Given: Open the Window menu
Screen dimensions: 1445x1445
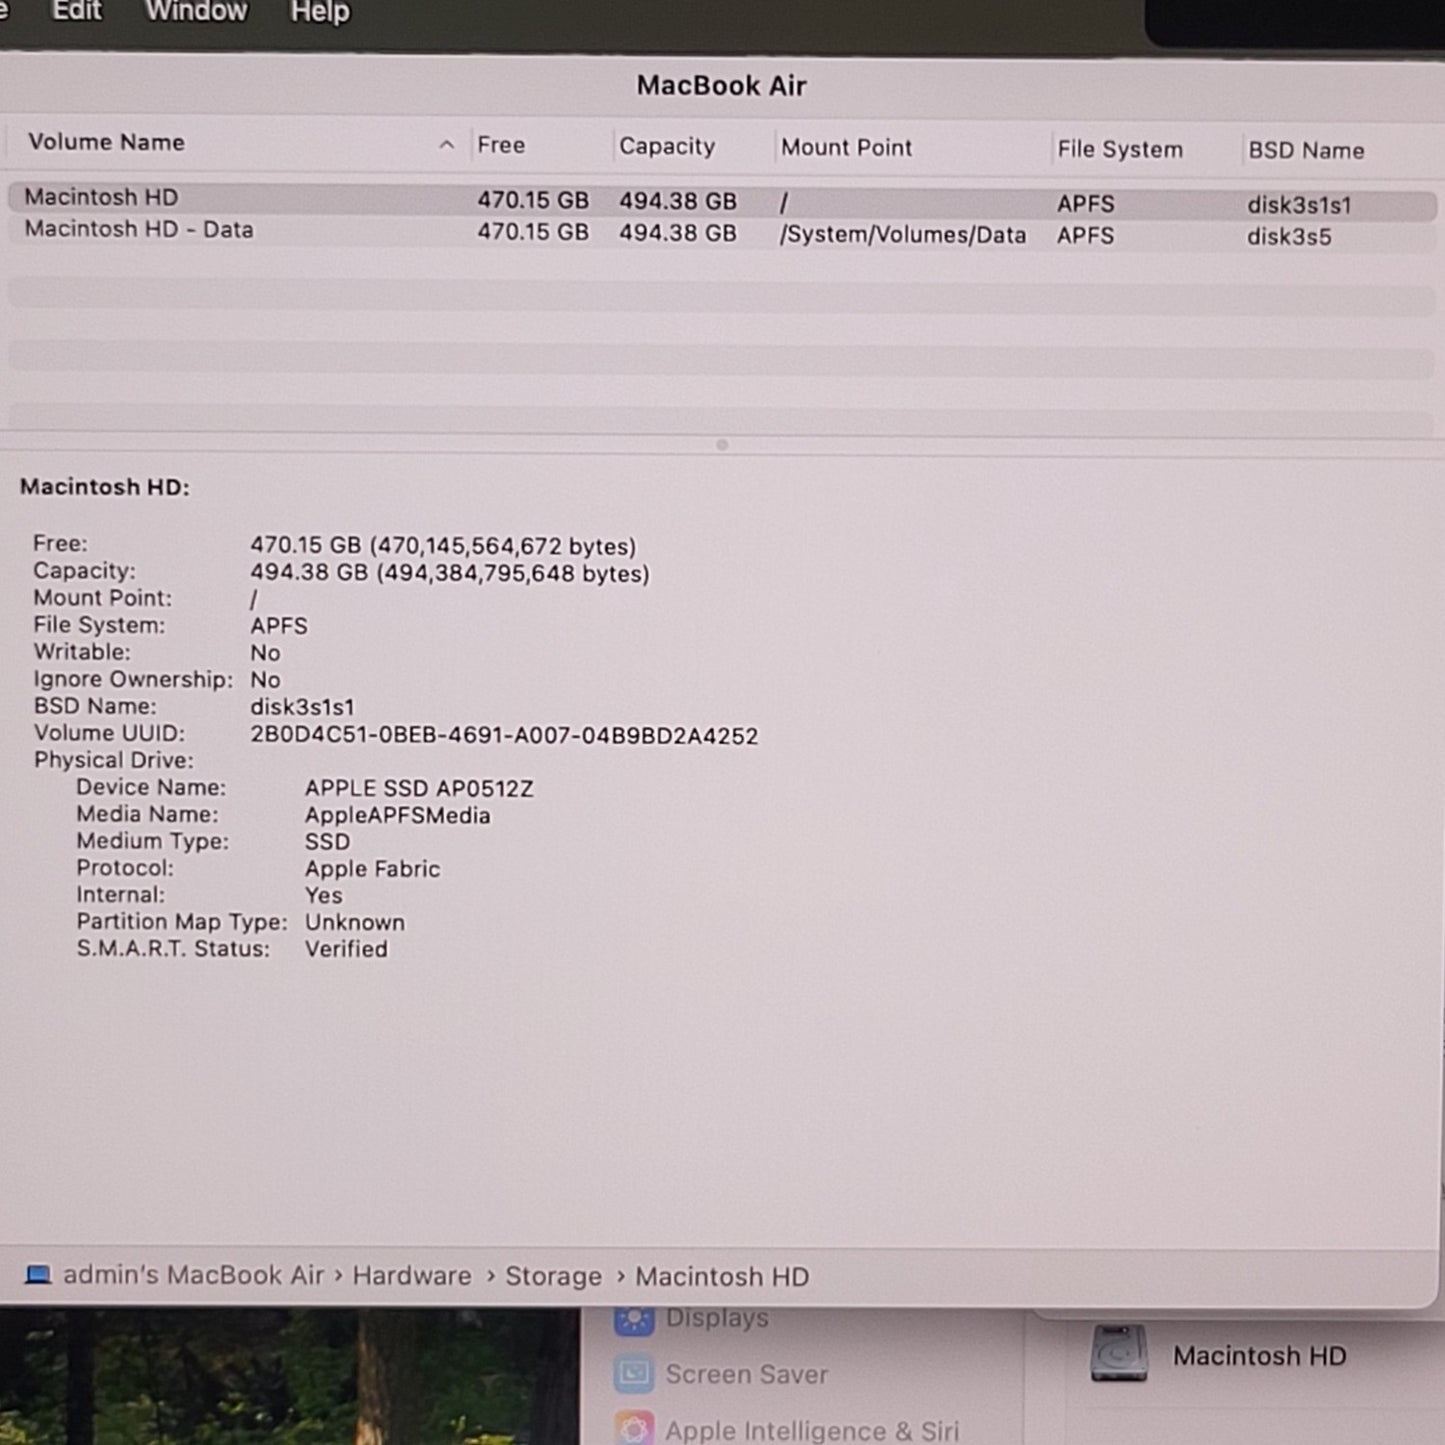Looking at the screenshot, I should pyautogui.click(x=196, y=12).
